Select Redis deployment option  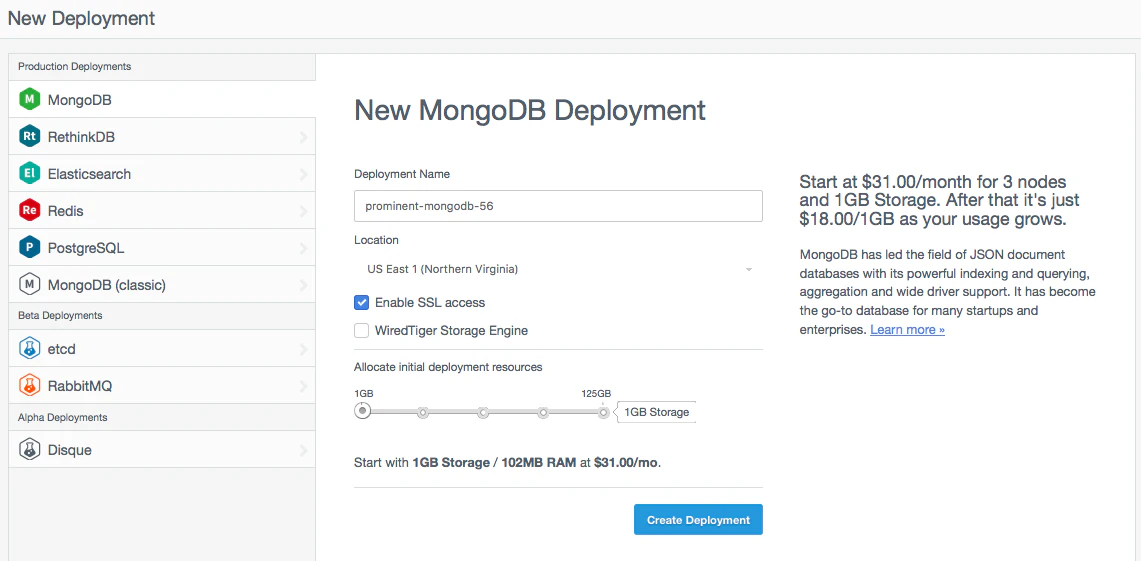(162, 210)
